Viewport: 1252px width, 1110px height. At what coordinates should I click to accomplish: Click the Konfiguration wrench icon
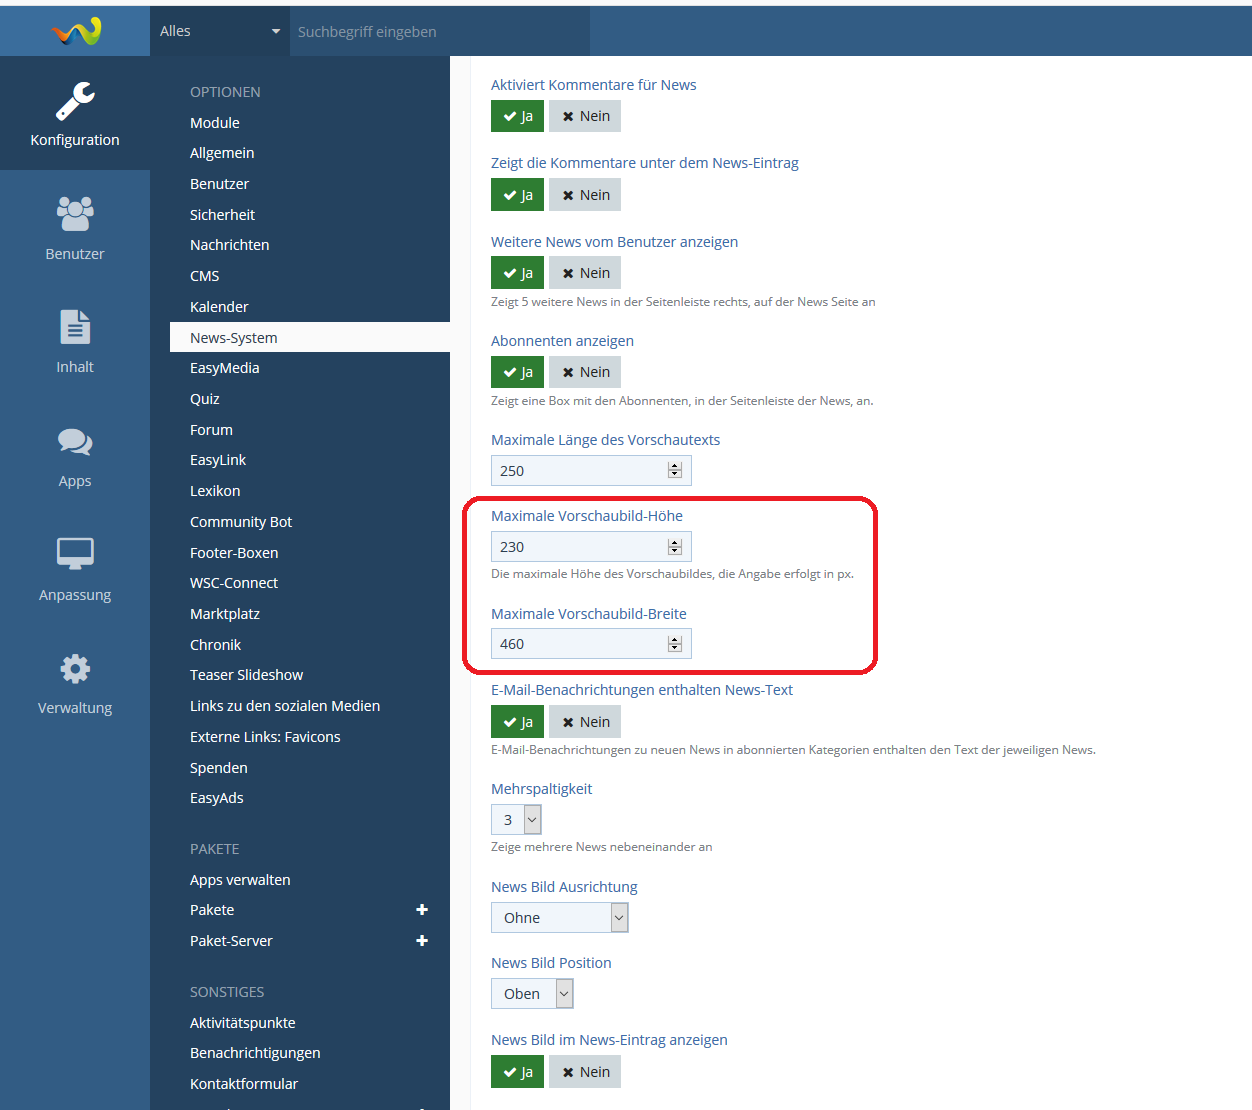75,101
